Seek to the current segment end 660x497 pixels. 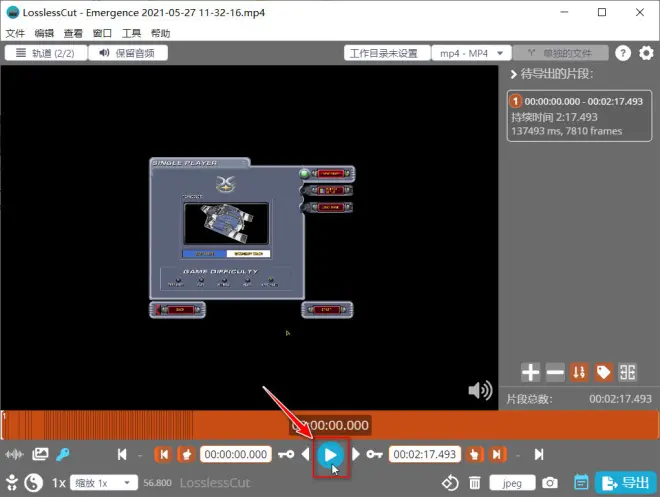tap(497, 454)
